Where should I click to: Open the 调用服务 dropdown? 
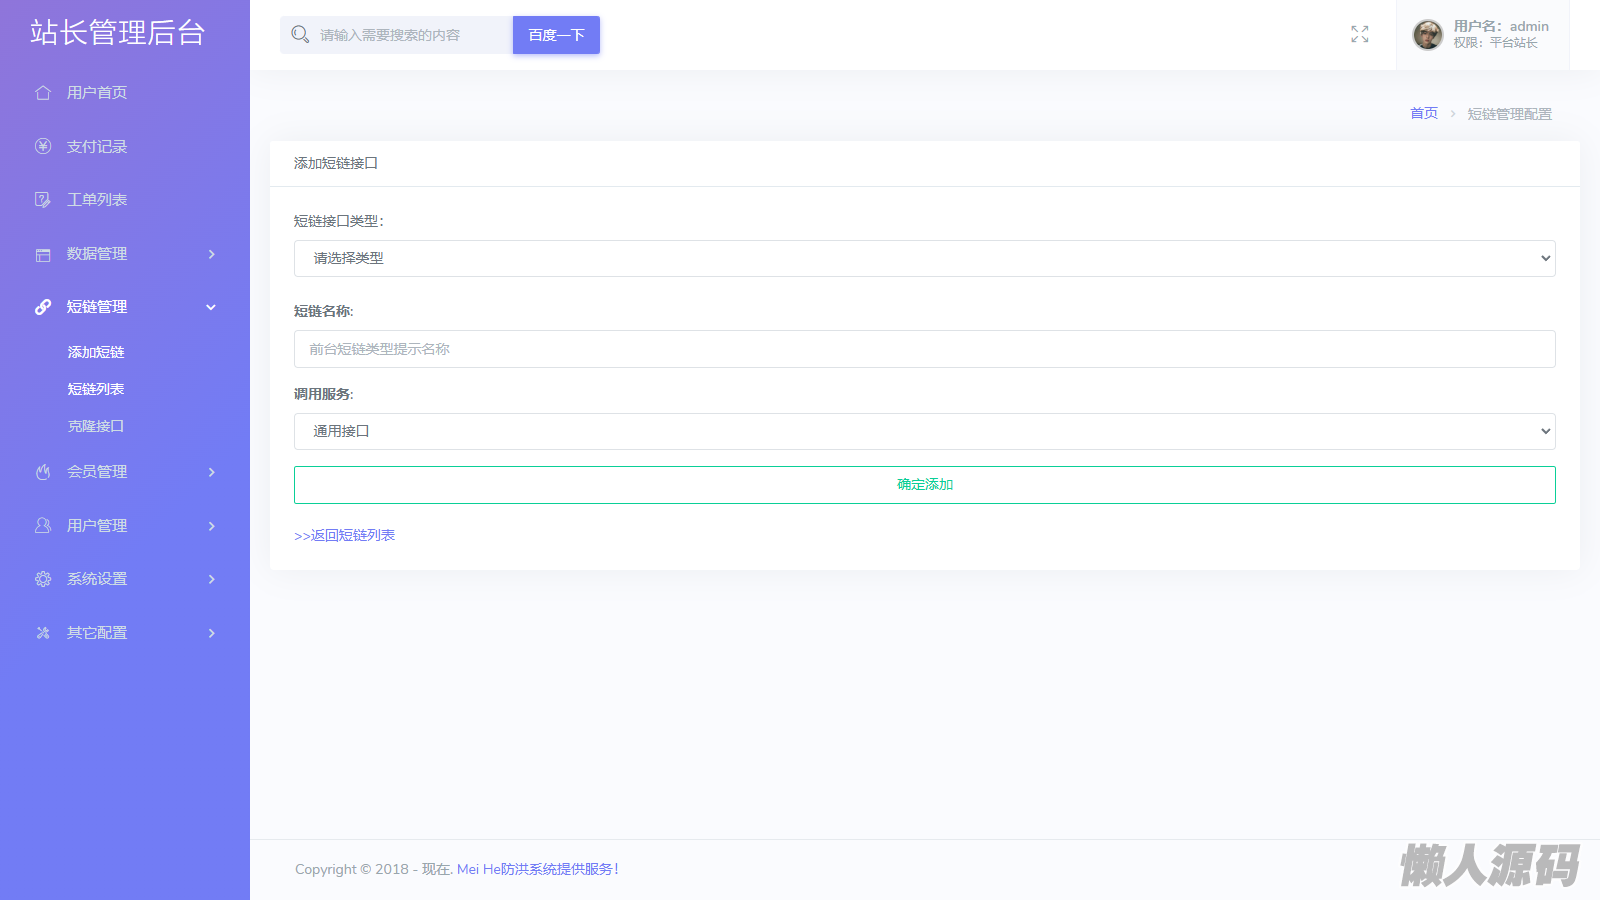click(x=925, y=431)
